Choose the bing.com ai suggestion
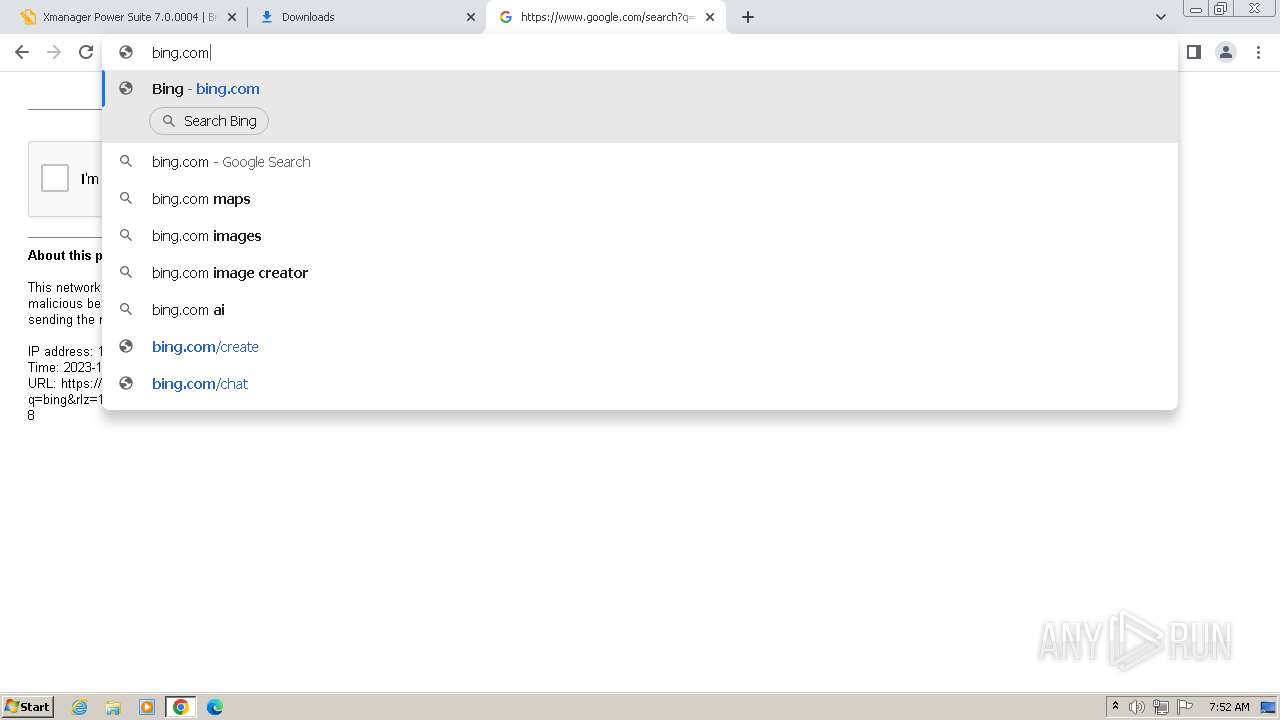1280x720 pixels. coord(640,310)
